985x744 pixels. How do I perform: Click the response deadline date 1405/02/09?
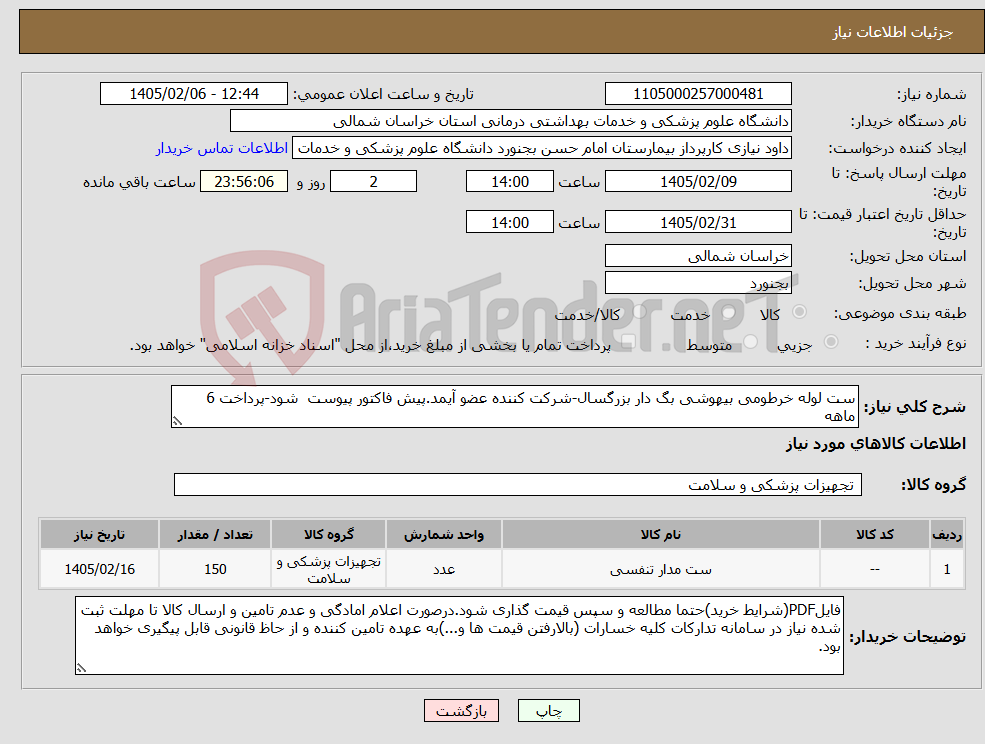coord(698,182)
